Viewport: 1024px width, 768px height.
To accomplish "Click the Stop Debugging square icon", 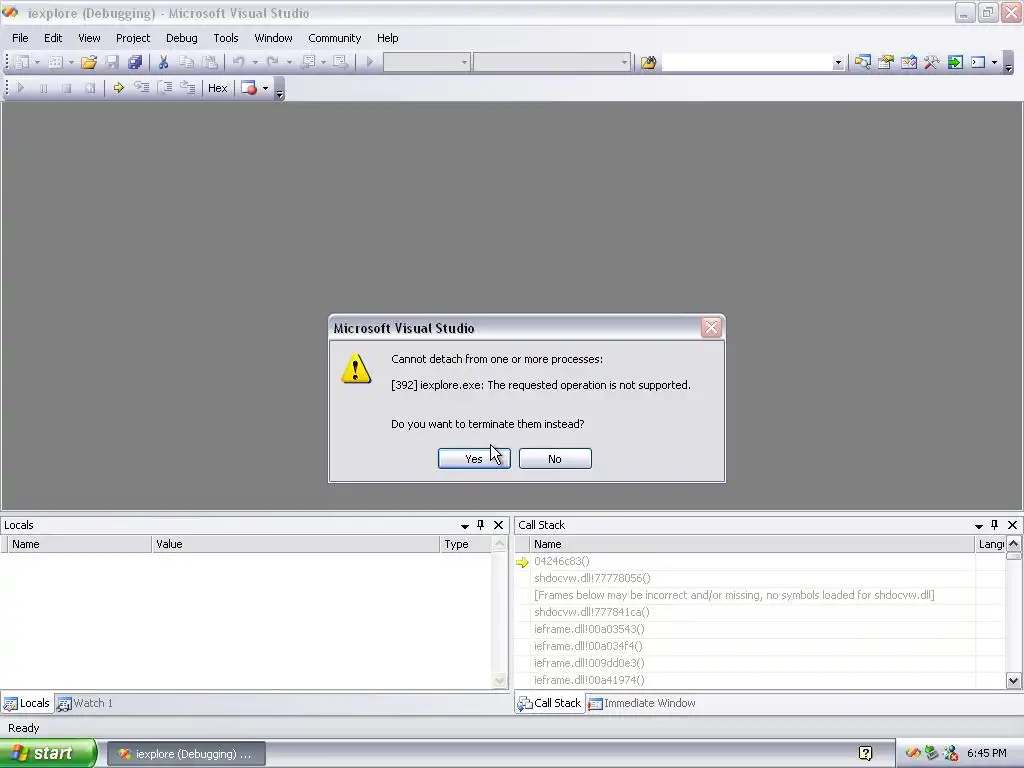I will click(x=67, y=88).
